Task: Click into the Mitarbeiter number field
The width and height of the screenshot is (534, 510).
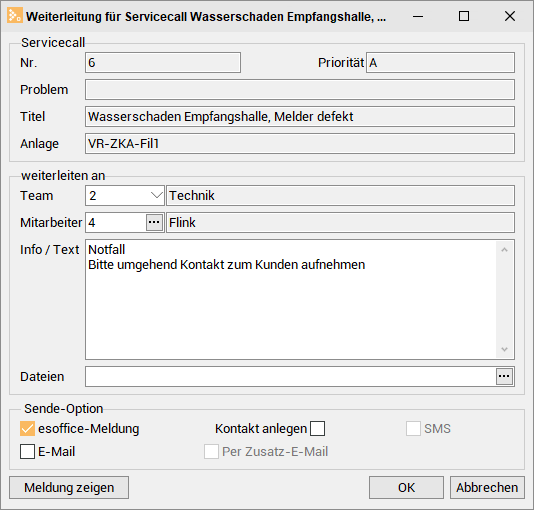Action: (116, 223)
